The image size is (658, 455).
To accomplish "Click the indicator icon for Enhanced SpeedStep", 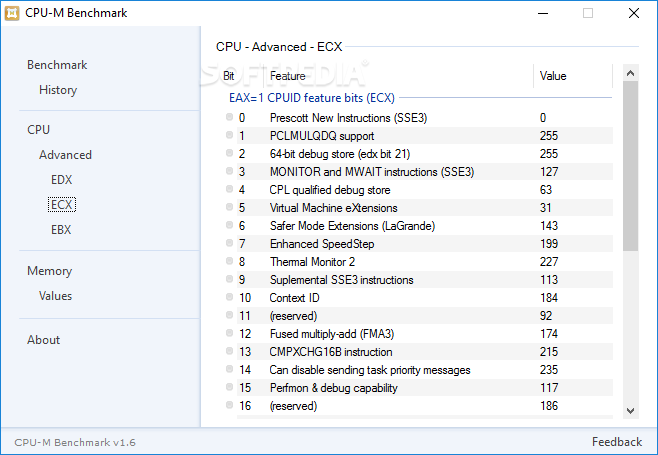I will point(229,243).
